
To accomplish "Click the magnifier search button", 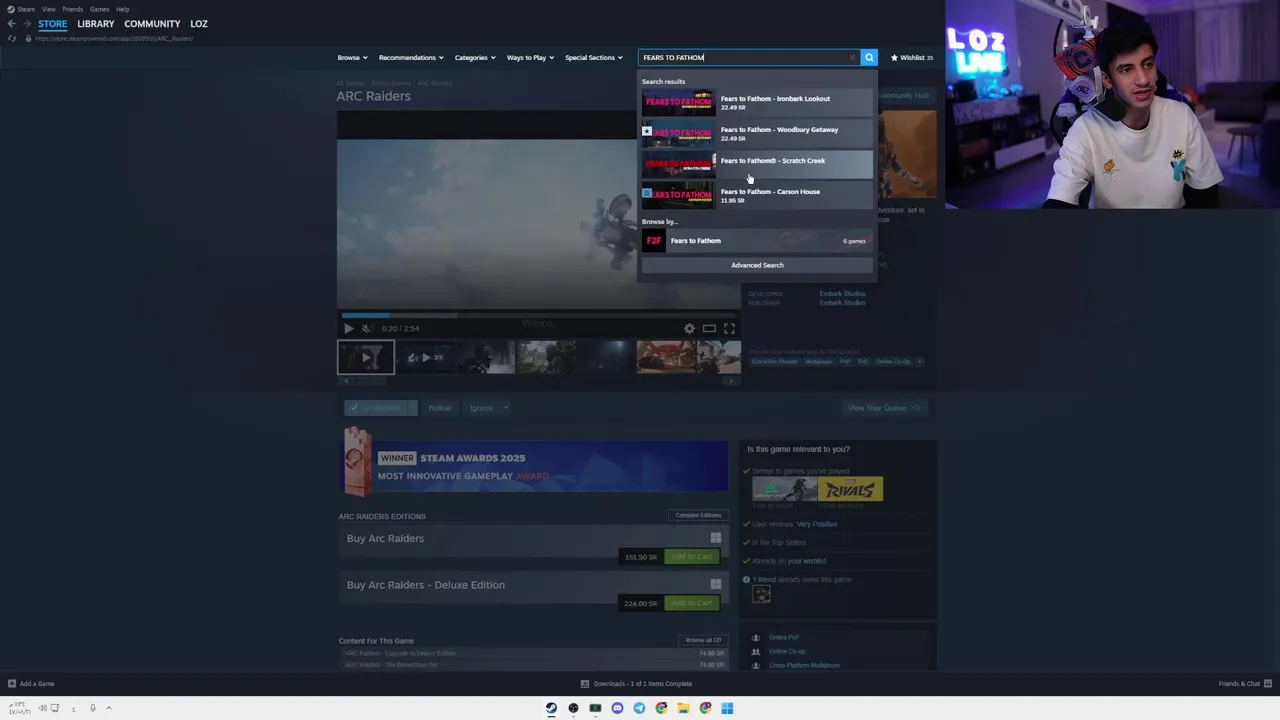I will tap(869, 57).
